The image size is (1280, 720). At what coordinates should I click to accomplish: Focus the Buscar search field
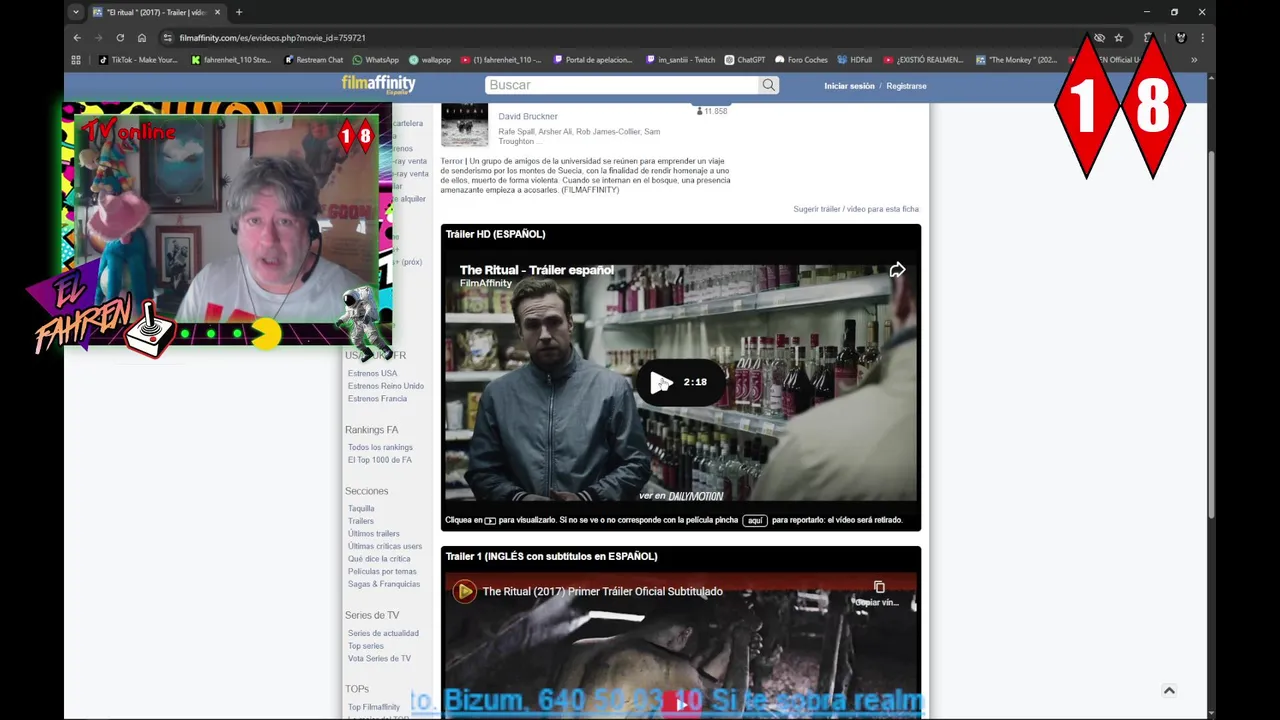click(x=622, y=85)
